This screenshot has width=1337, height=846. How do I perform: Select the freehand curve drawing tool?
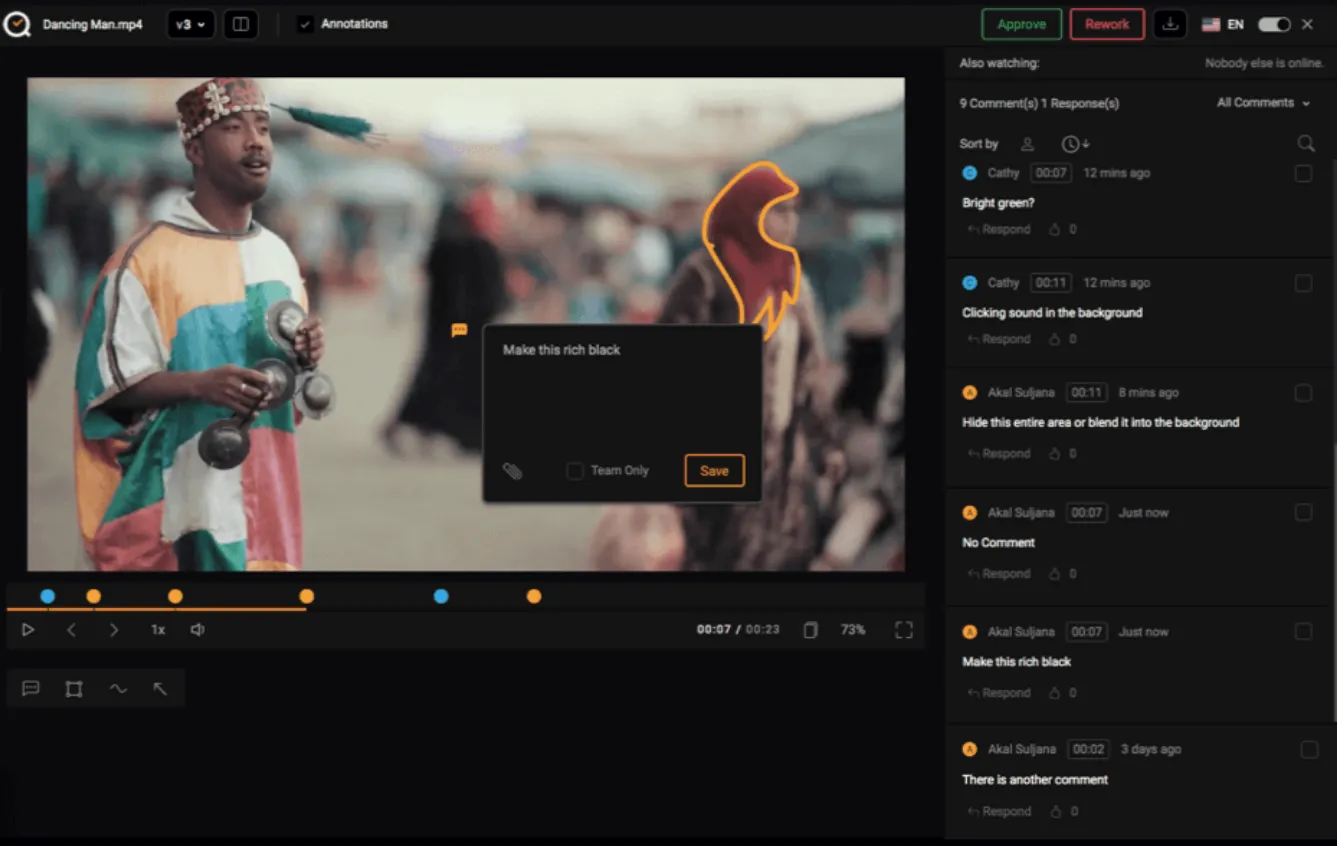coord(118,689)
